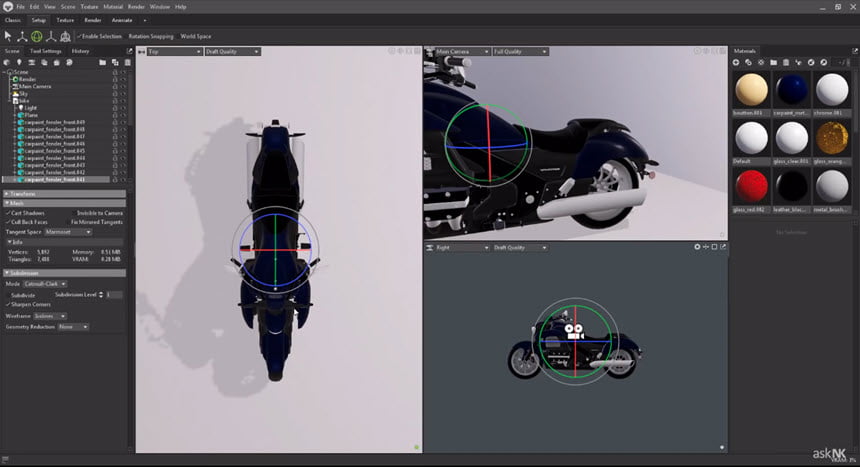Click the new folder icon in Scene panel
The height and width of the screenshot is (467, 860).
point(103,63)
